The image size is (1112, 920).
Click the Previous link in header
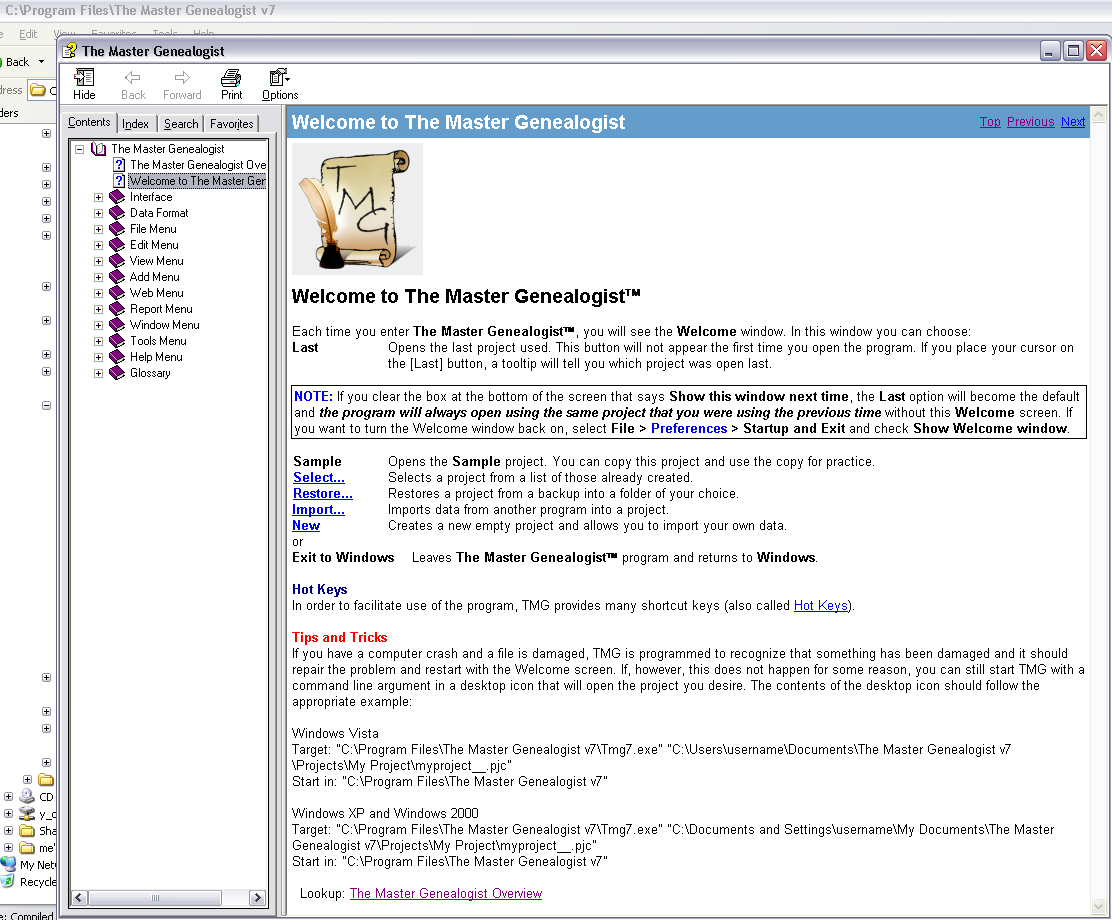[1030, 122]
